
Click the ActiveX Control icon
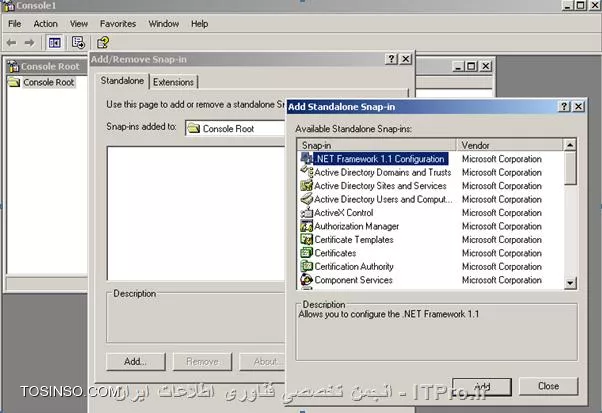[306, 212]
